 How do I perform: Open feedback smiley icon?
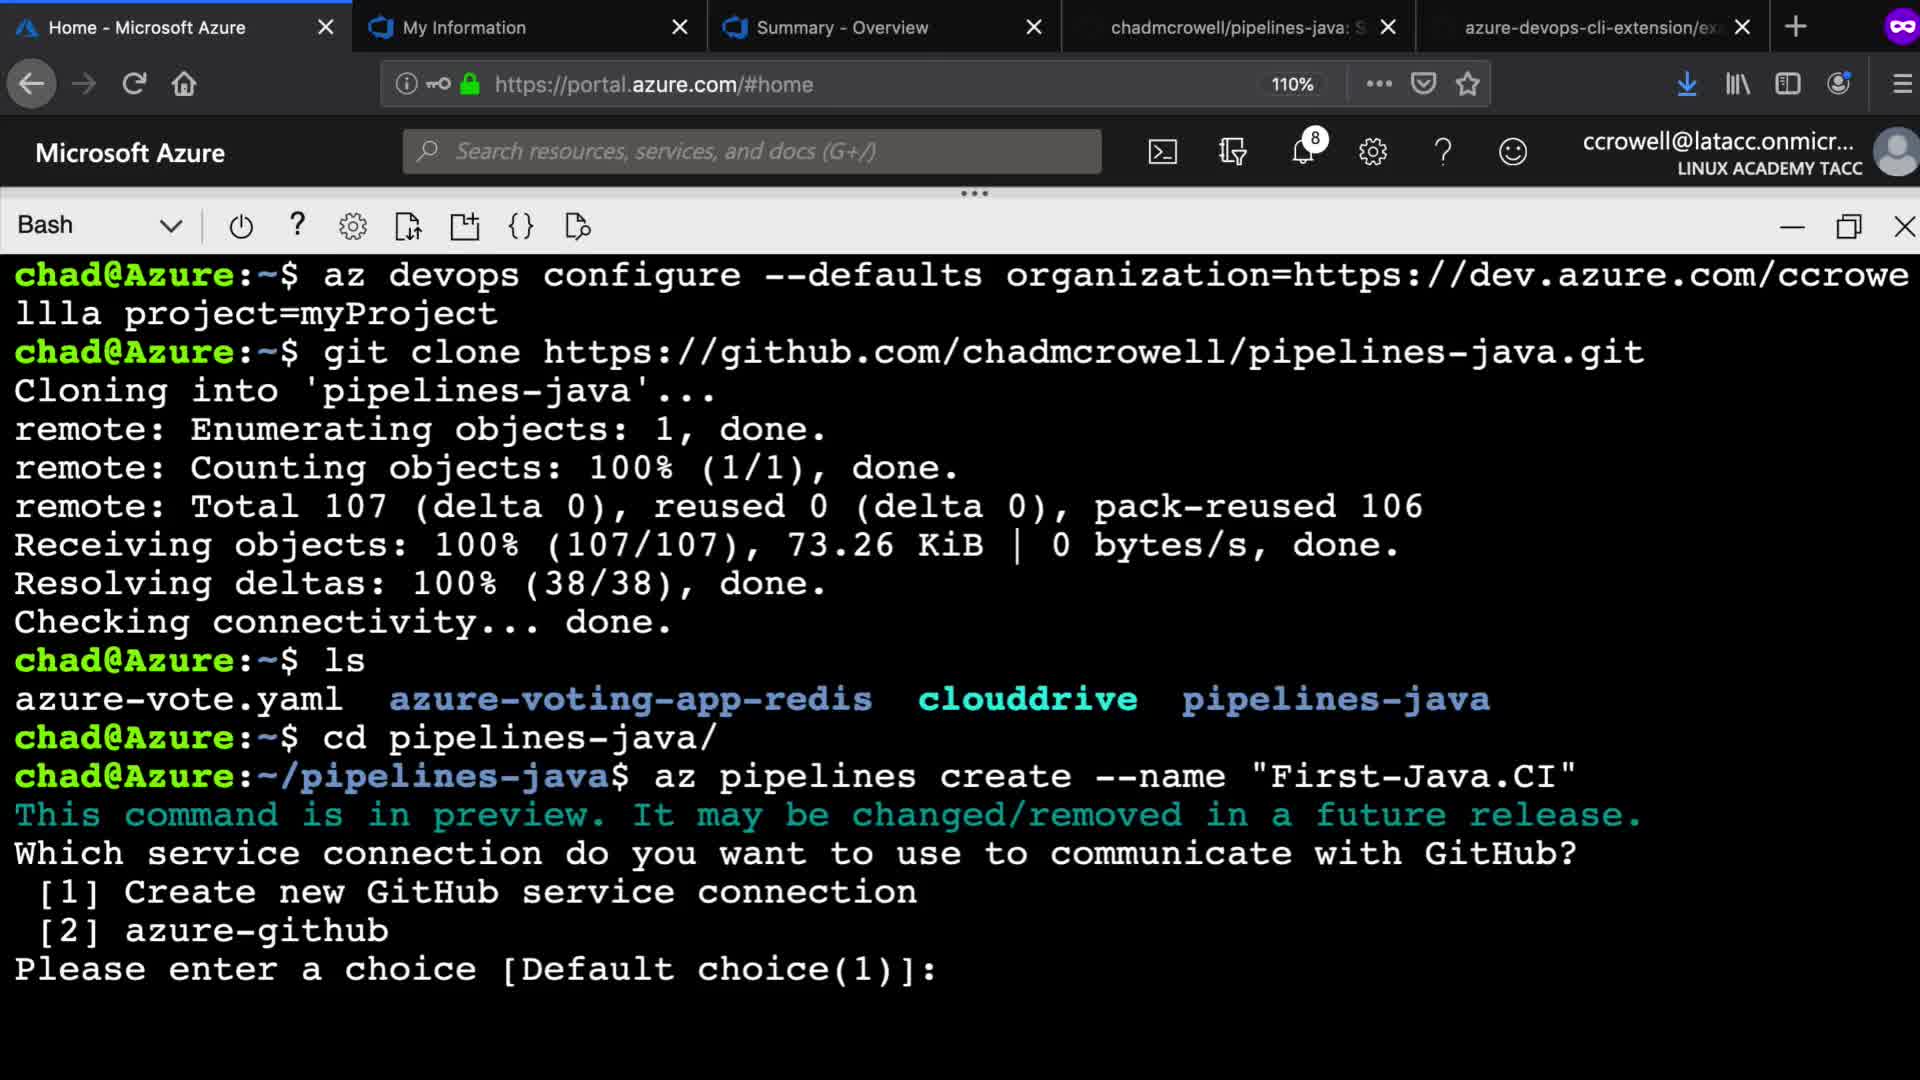(1512, 152)
